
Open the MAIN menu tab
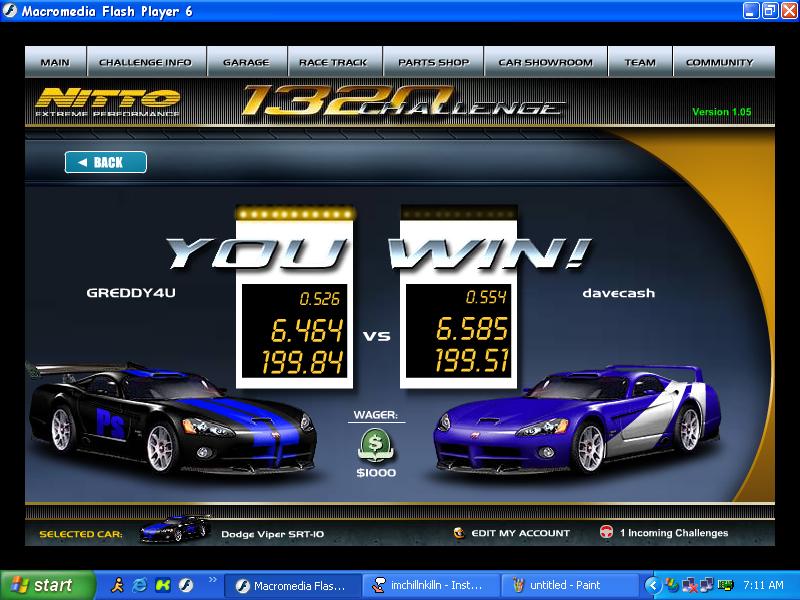55,62
